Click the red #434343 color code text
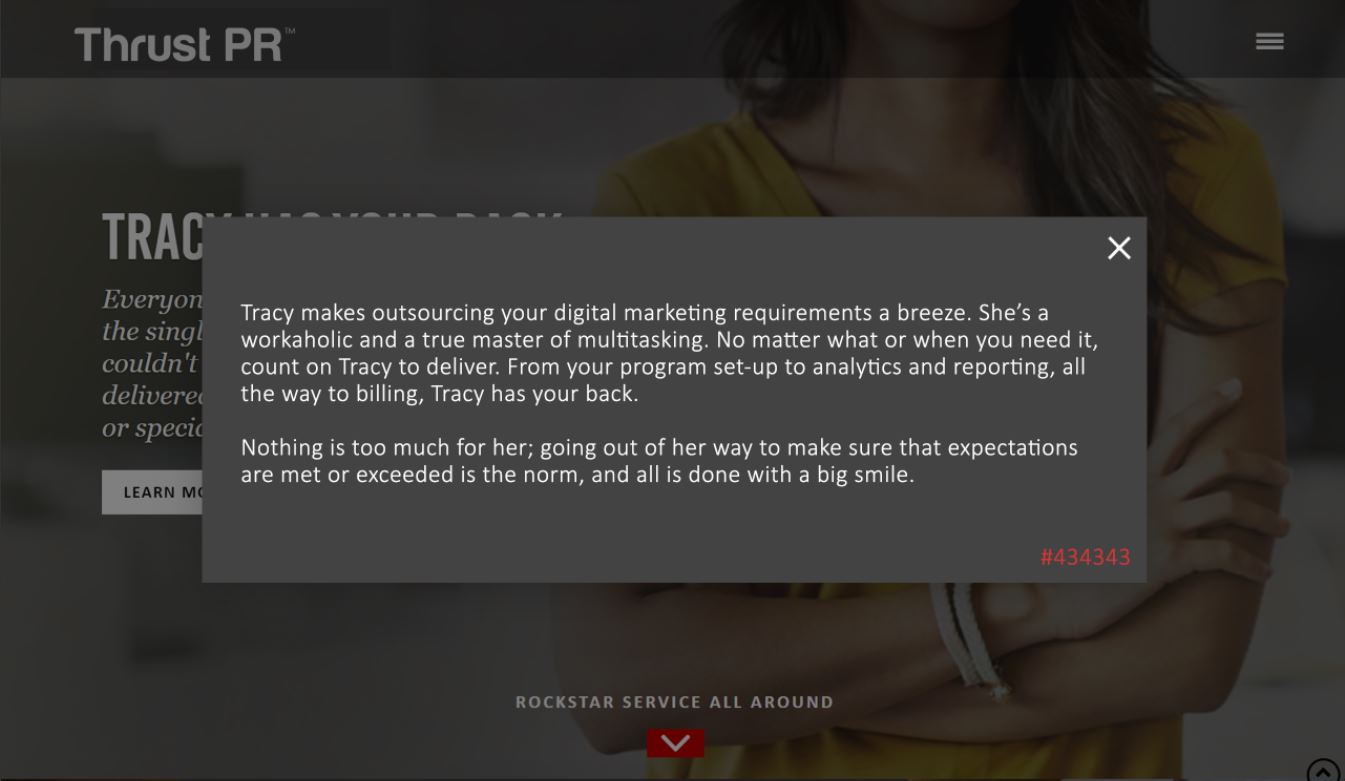 1085,557
